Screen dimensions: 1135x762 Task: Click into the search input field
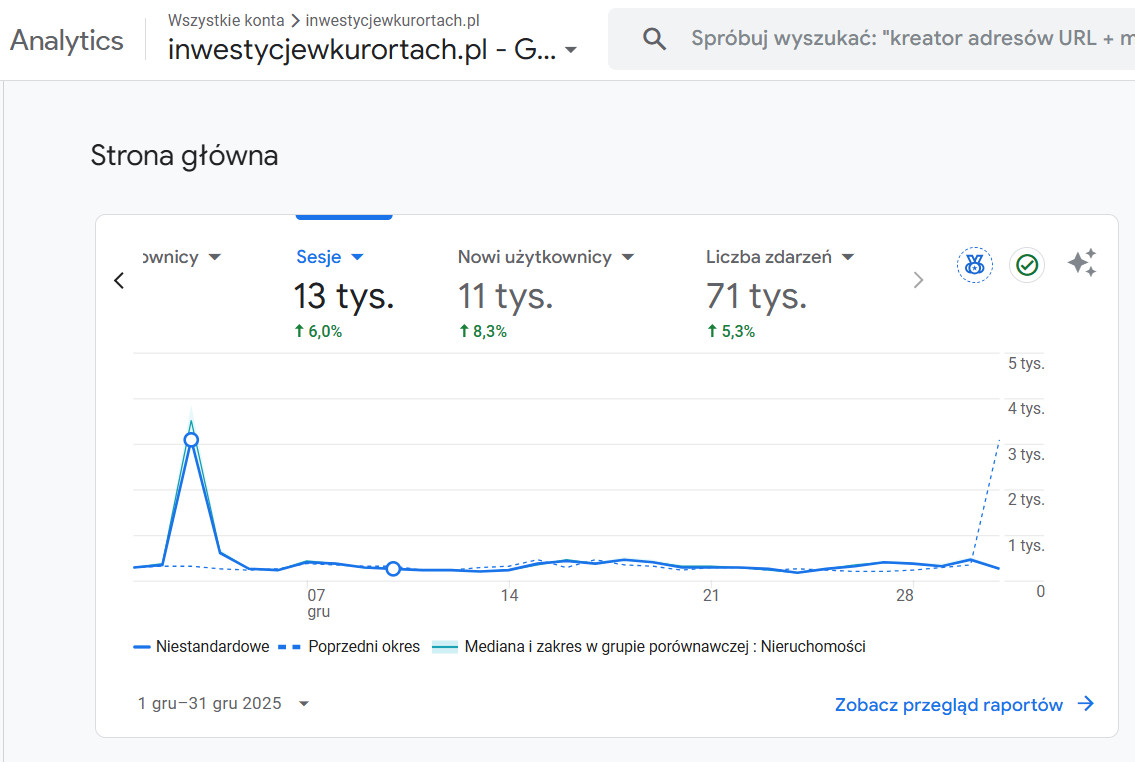900,39
